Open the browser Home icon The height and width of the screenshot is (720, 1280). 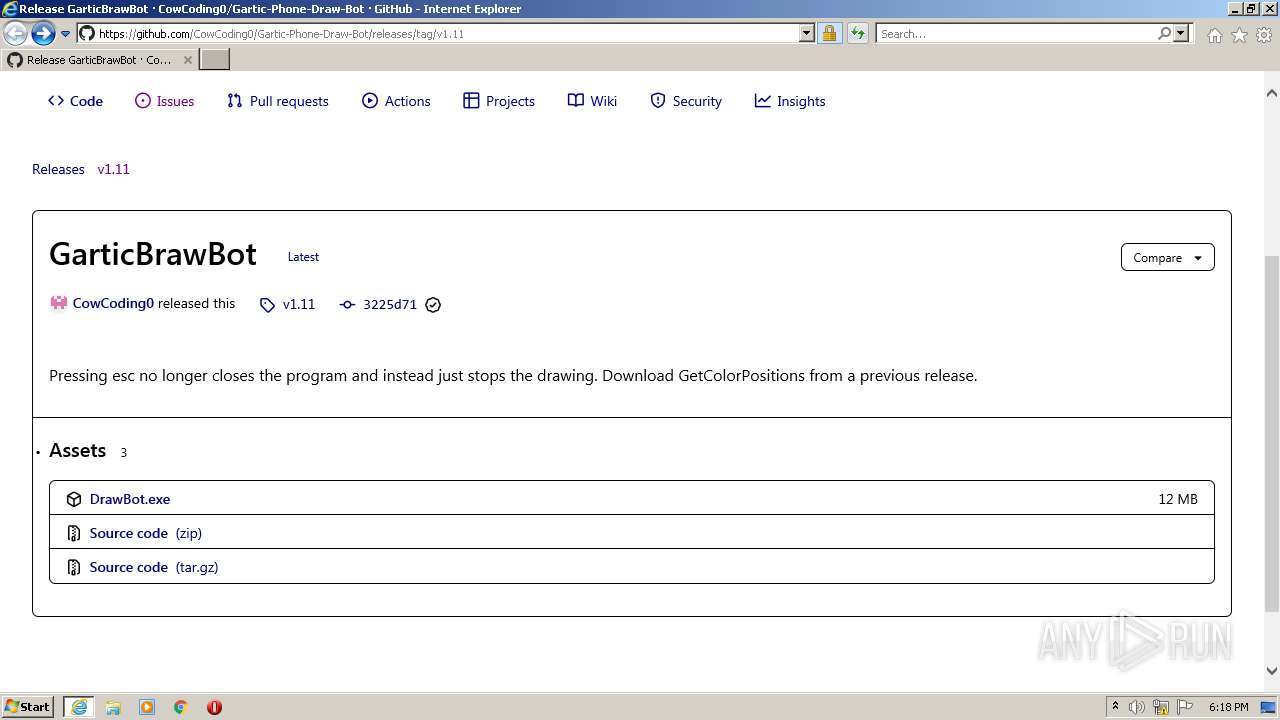(1214, 35)
